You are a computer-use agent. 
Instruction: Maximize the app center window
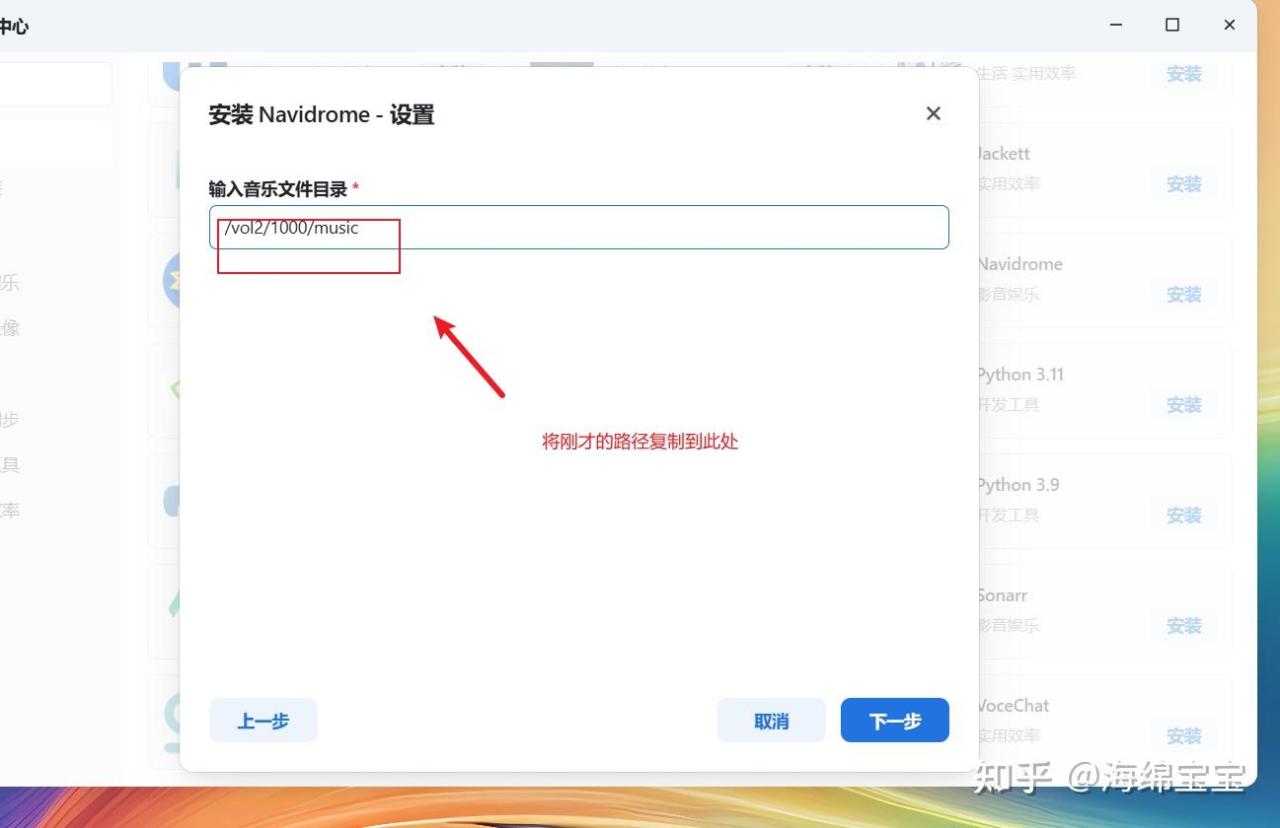pyautogui.click(x=1172, y=25)
